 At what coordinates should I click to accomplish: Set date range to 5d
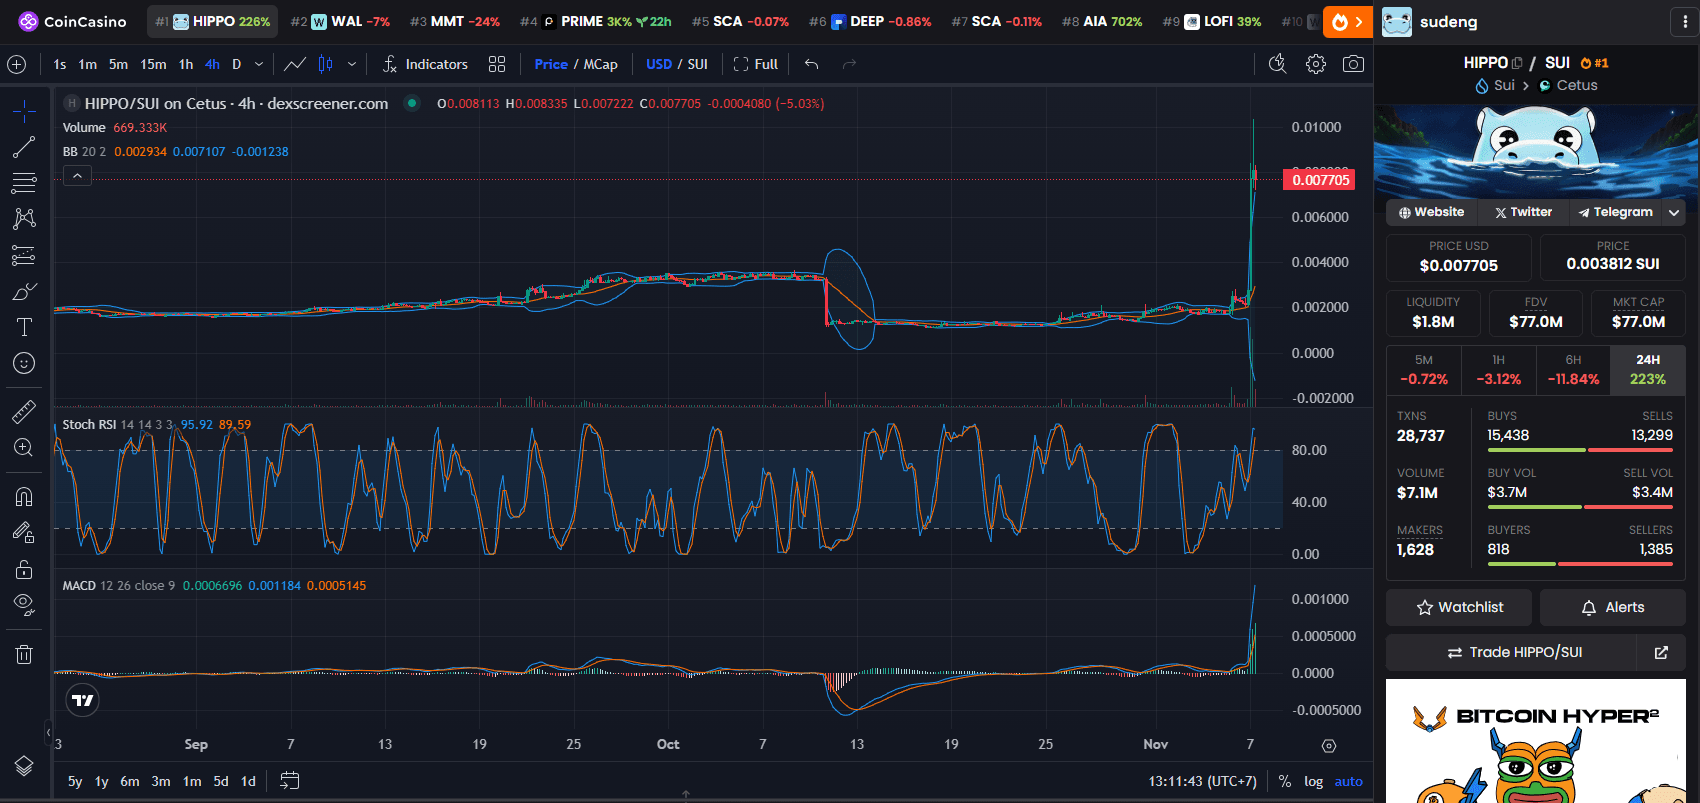click(221, 781)
